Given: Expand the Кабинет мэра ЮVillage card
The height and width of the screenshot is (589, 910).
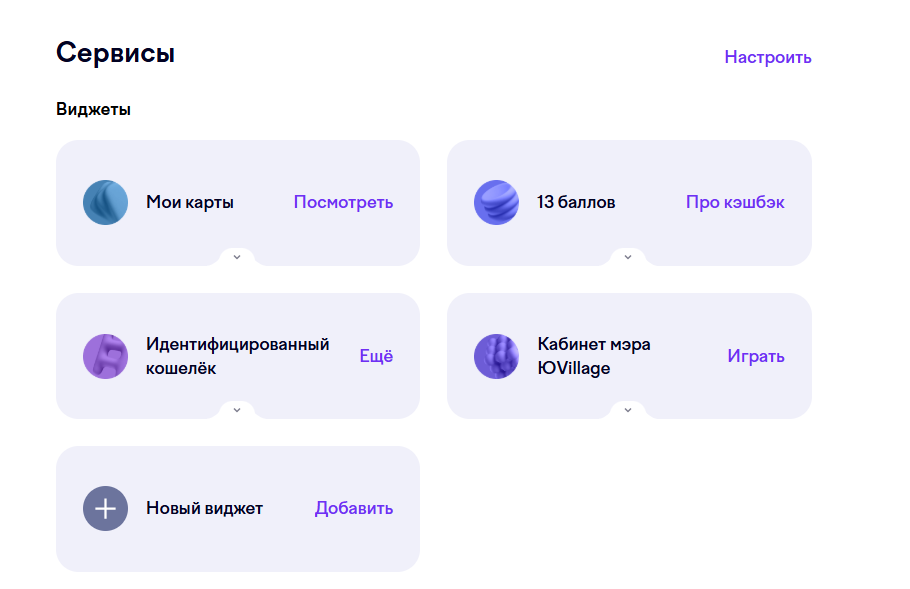Looking at the screenshot, I should (628, 411).
